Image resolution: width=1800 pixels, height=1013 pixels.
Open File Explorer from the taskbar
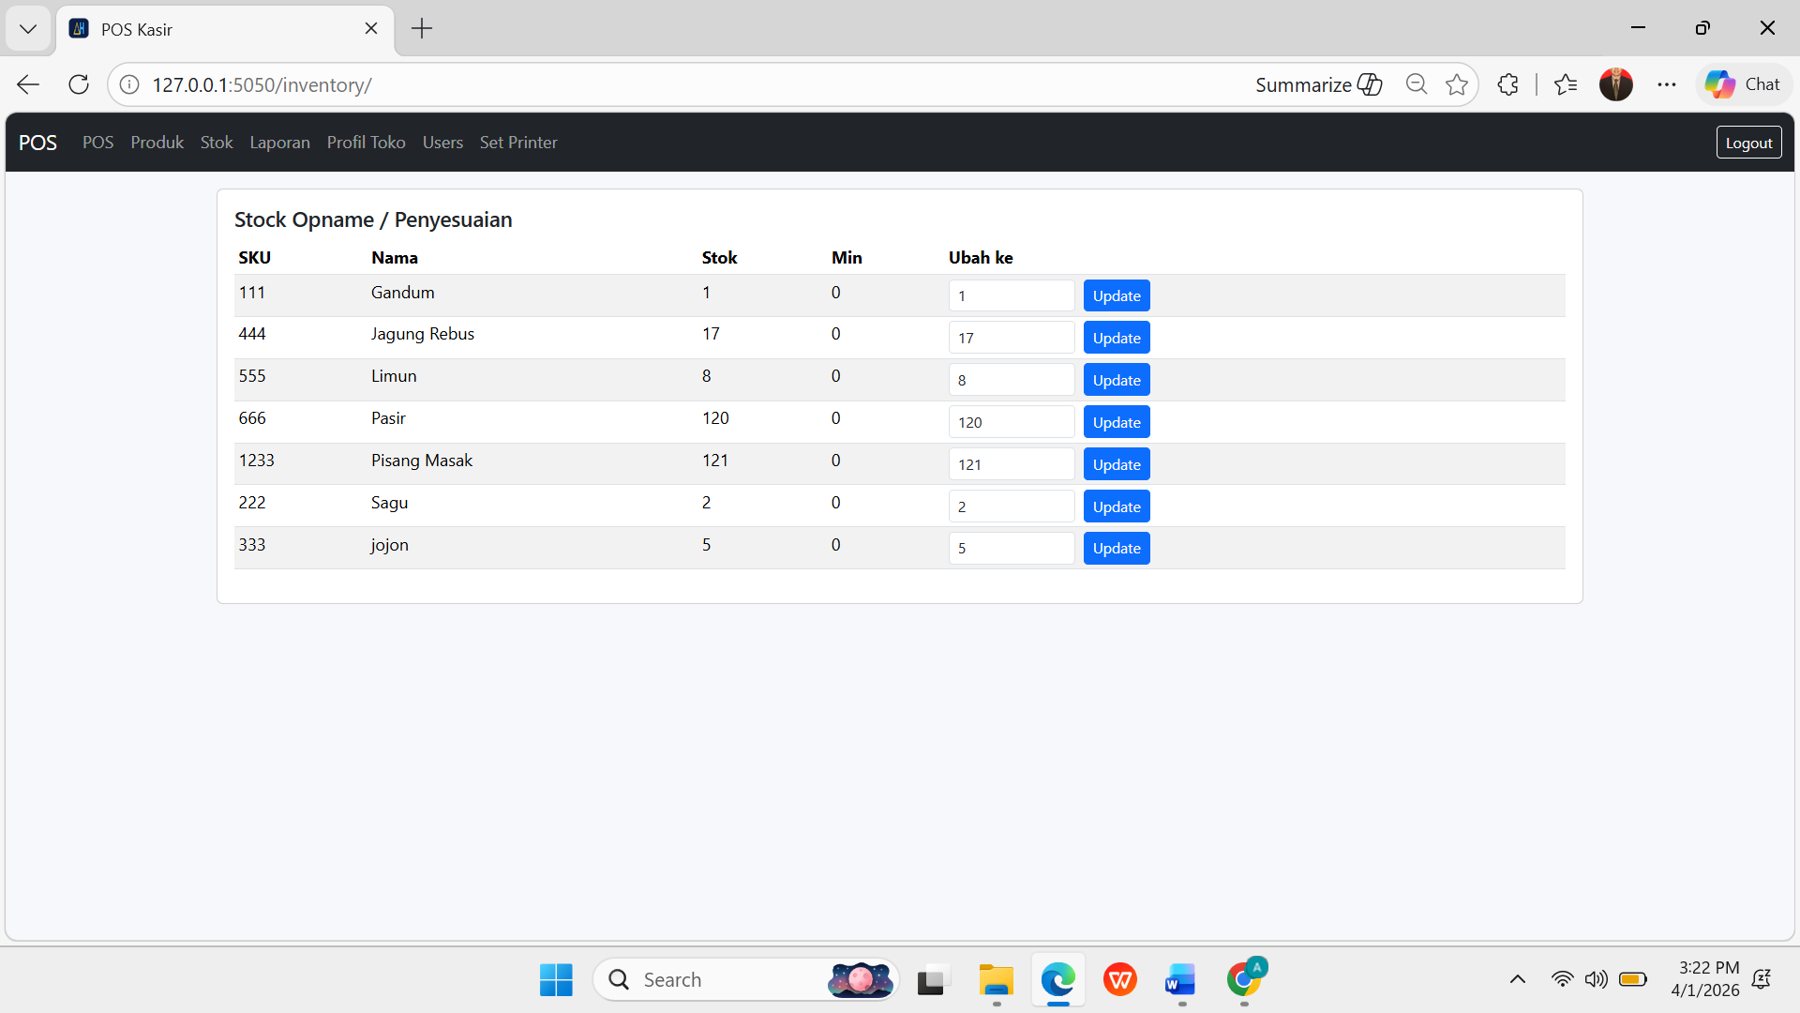pos(994,980)
